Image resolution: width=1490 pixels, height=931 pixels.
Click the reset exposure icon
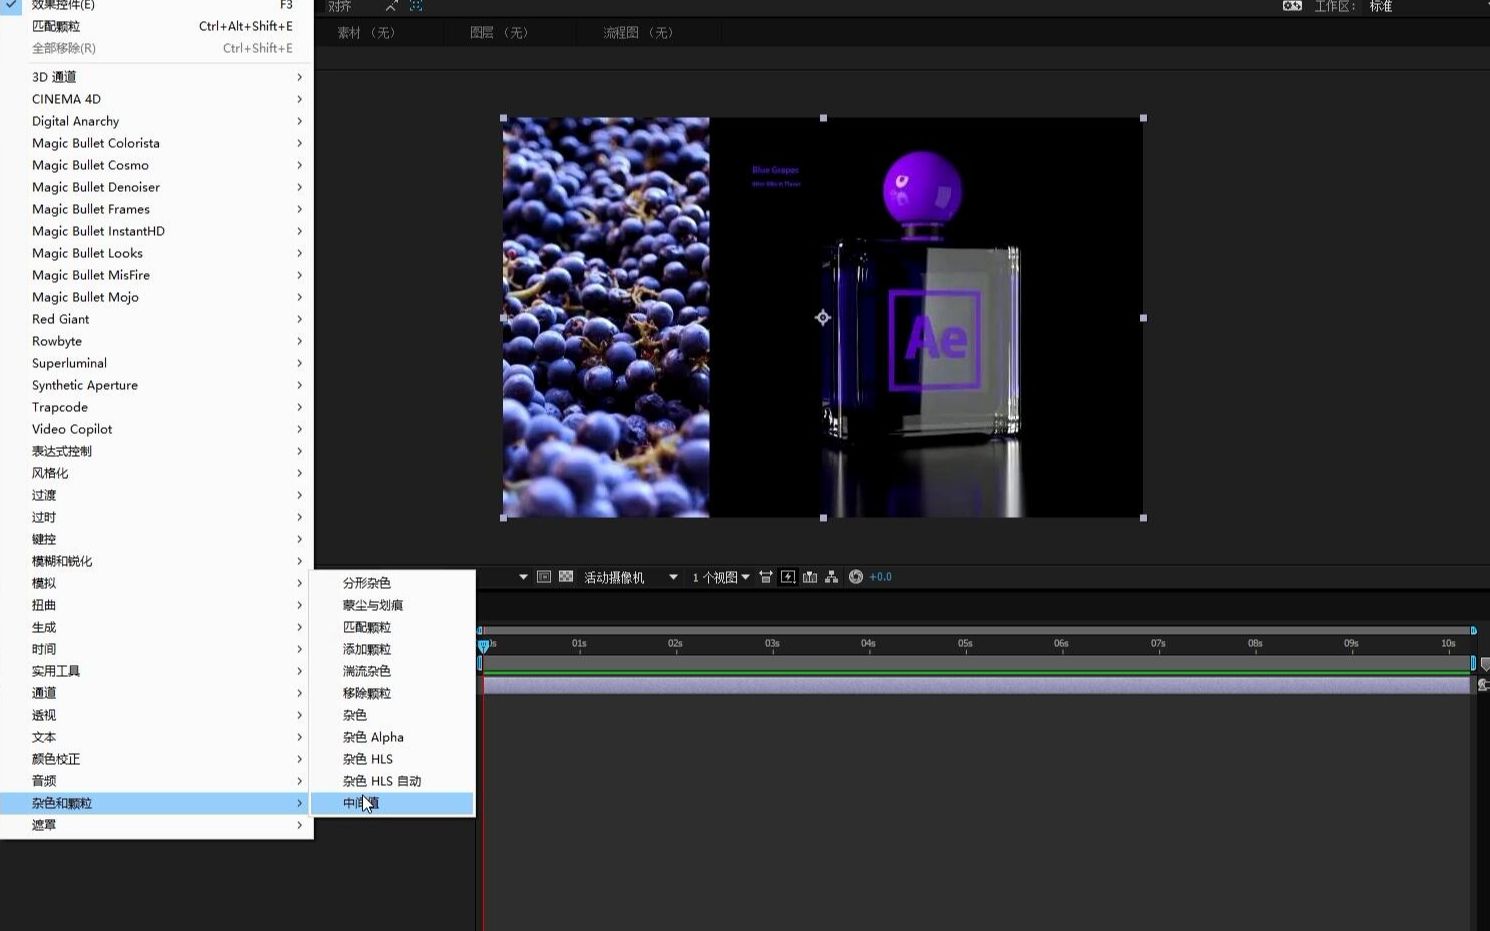click(x=856, y=577)
